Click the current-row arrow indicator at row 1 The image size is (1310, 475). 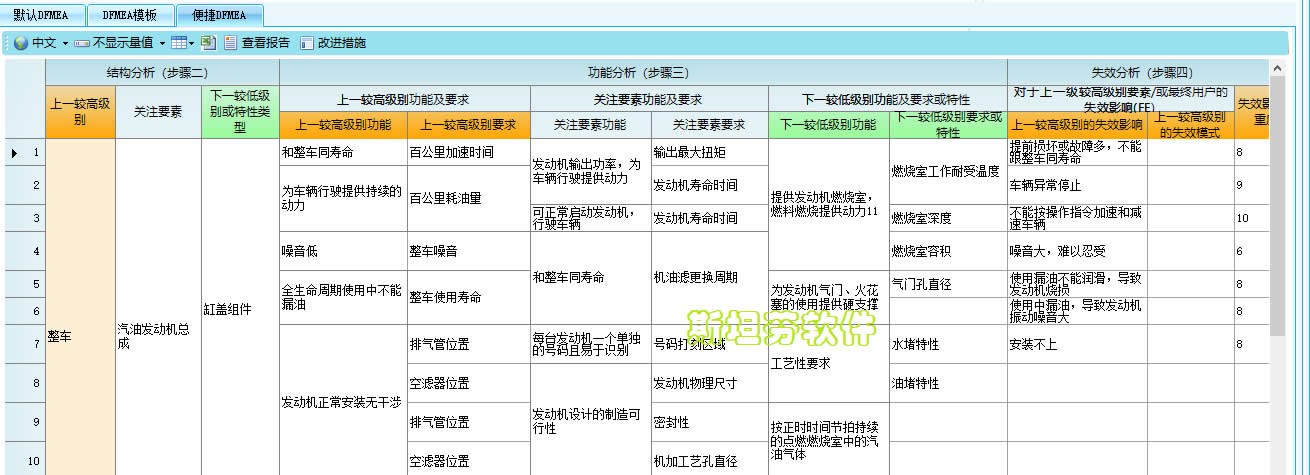click(x=14, y=153)
